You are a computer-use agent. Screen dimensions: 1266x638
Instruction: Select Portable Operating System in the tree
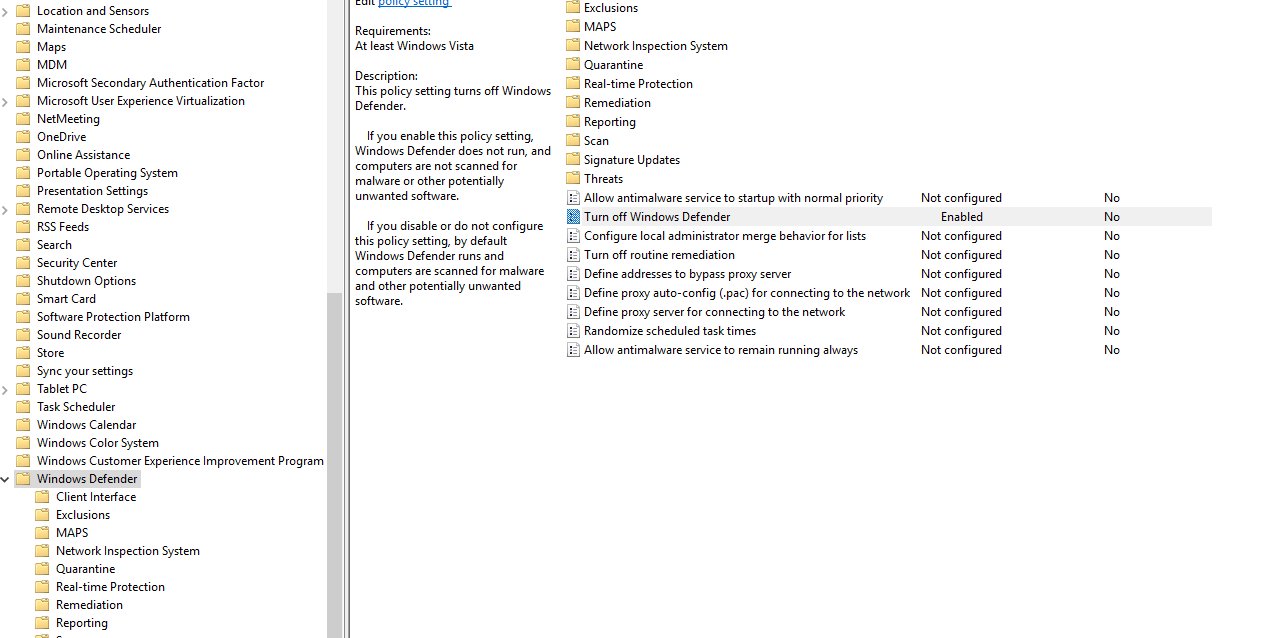[108, 173]
